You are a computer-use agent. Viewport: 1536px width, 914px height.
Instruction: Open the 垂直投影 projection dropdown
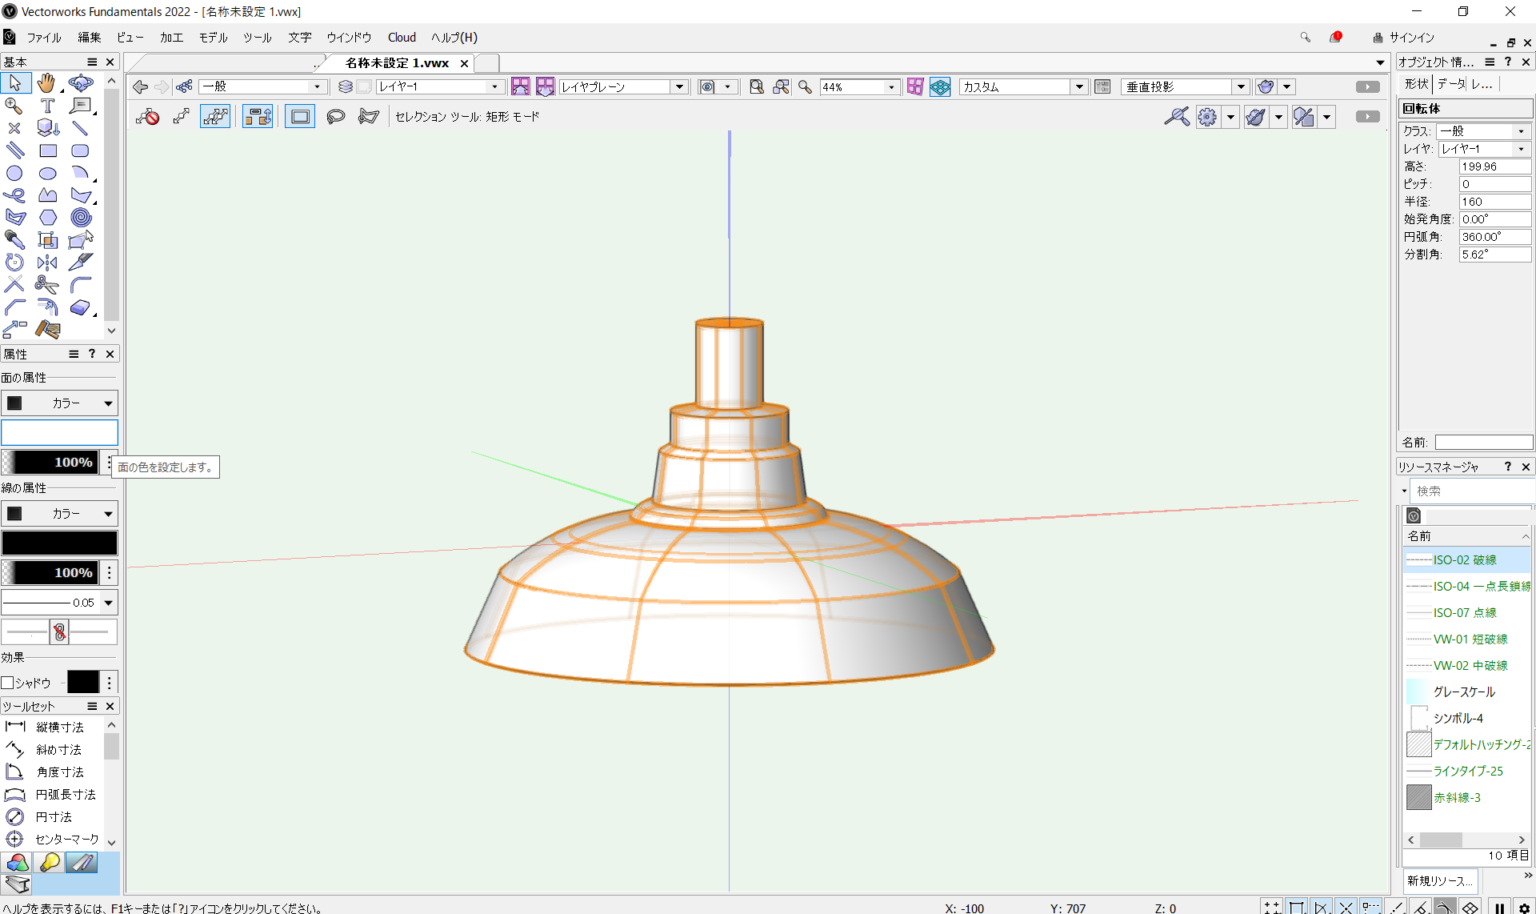1240,86
